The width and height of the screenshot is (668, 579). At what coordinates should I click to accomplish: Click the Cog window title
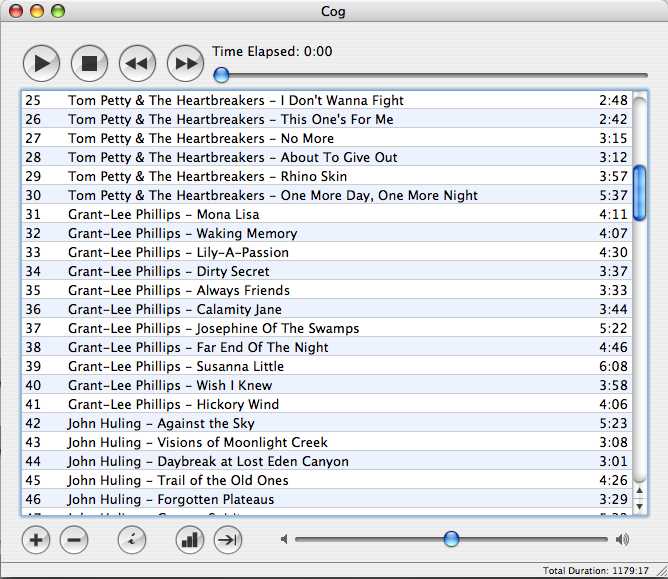[333, 12]
